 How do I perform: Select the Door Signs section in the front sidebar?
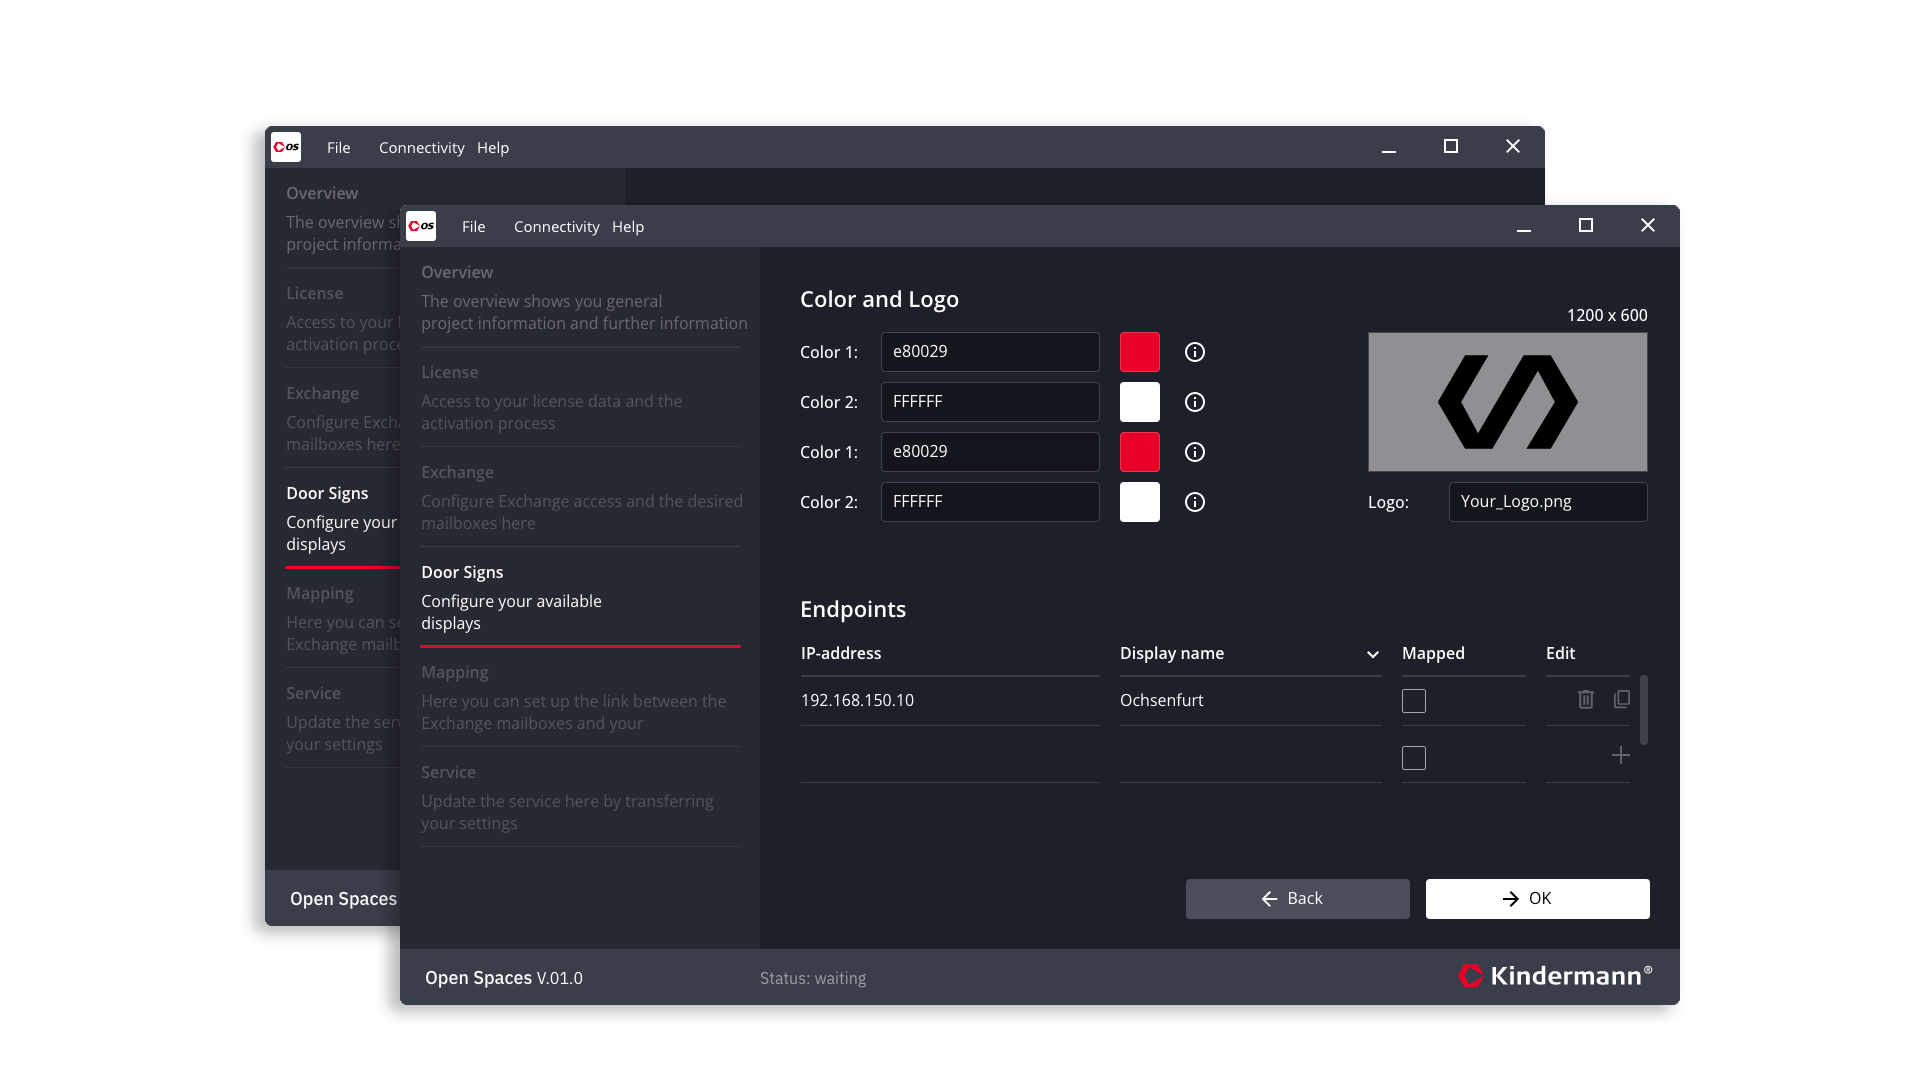point(580,598)
